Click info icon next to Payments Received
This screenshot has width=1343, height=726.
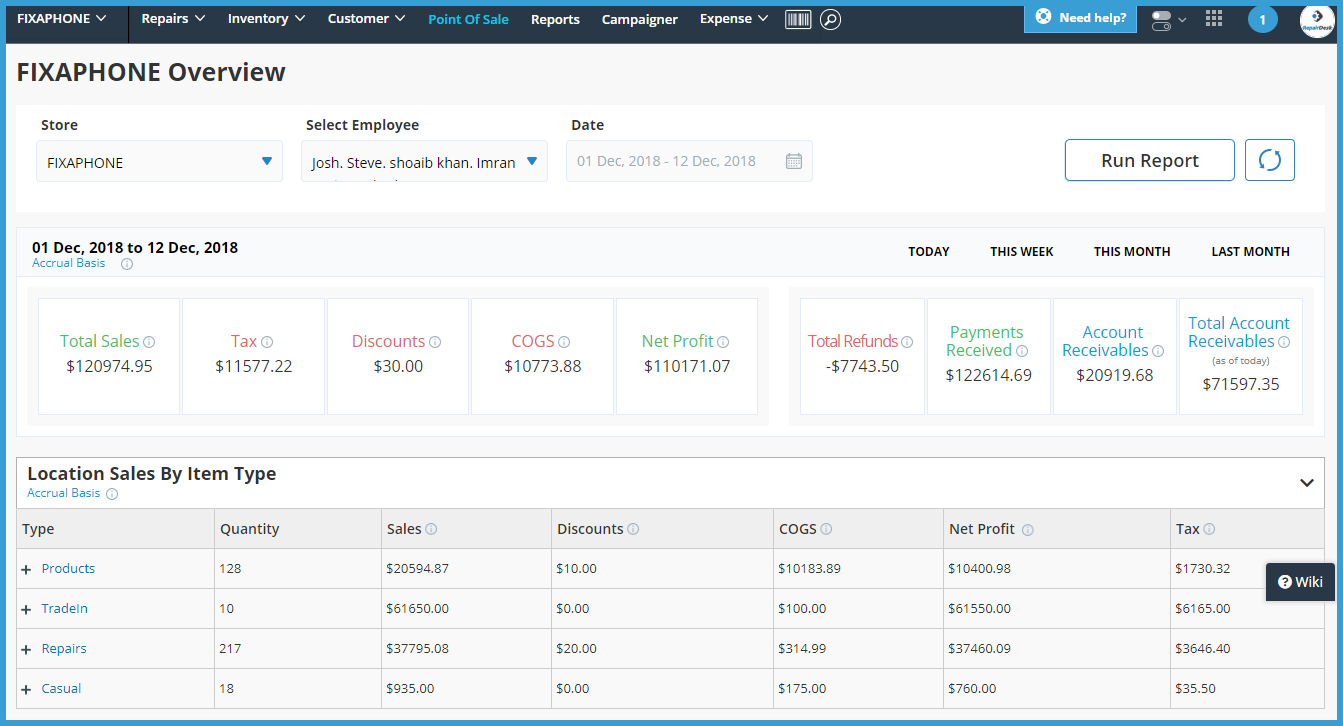tap(1022, 351)
